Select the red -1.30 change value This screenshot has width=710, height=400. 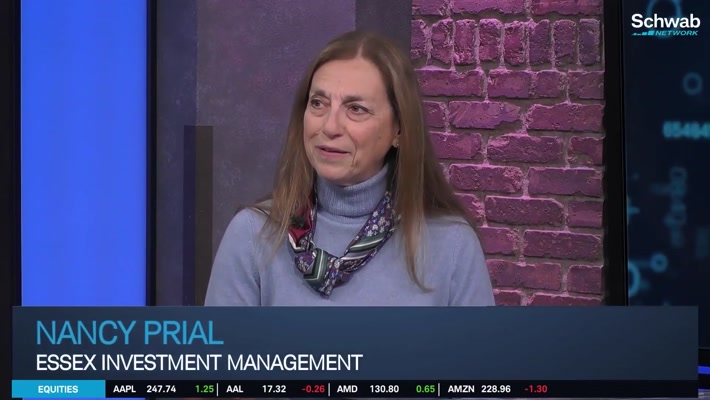(x=536, y=389)
